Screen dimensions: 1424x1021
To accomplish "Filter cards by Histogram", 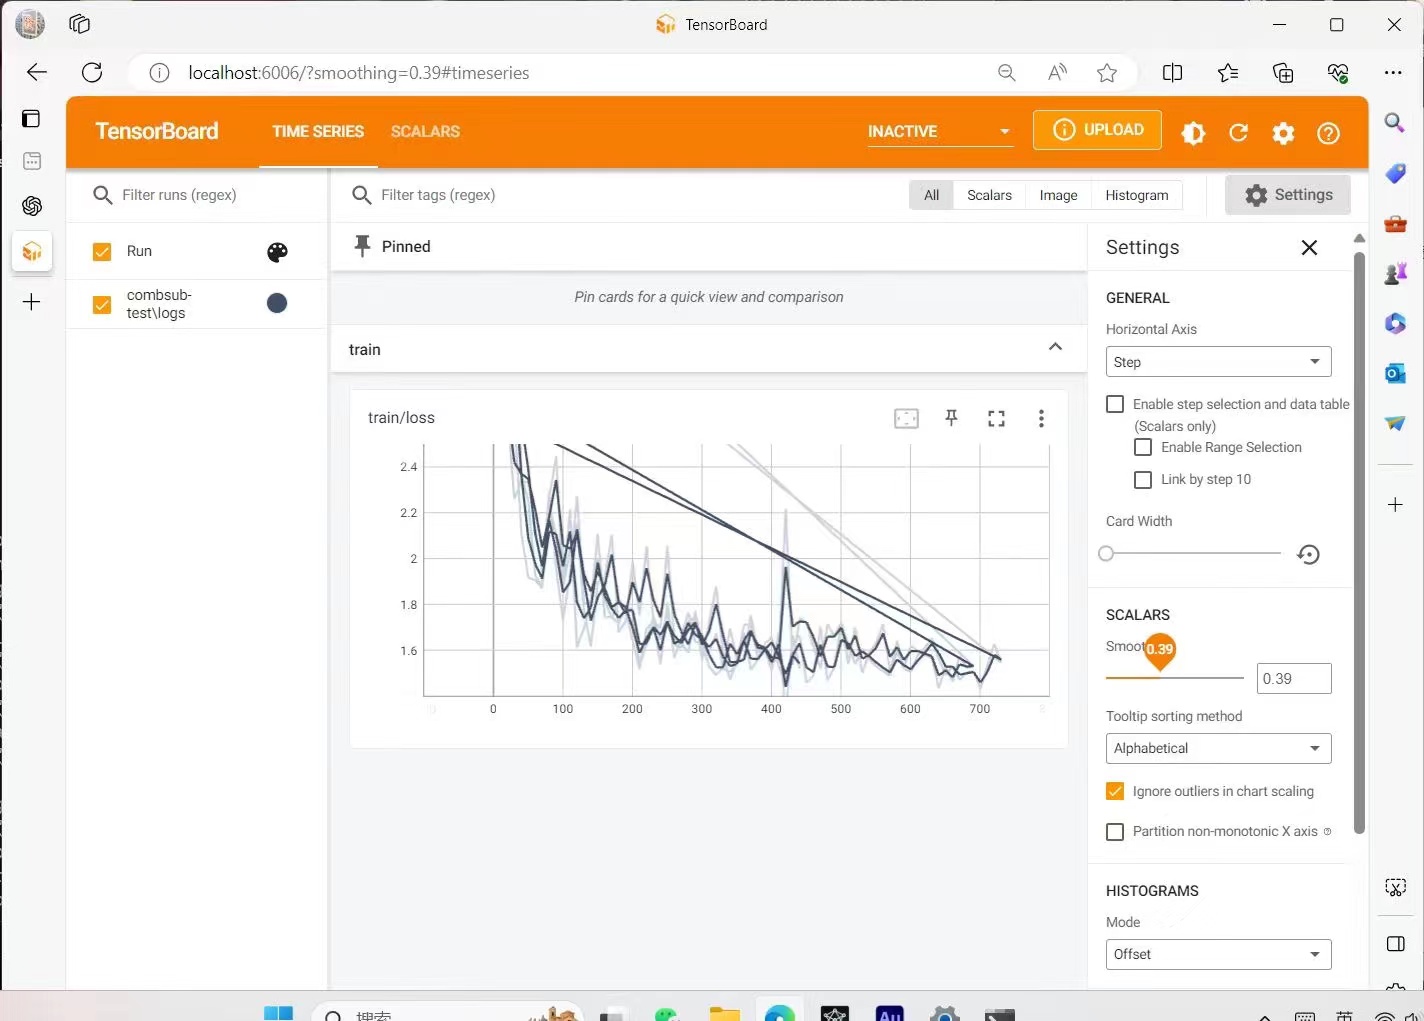I will coord(1136,195).
